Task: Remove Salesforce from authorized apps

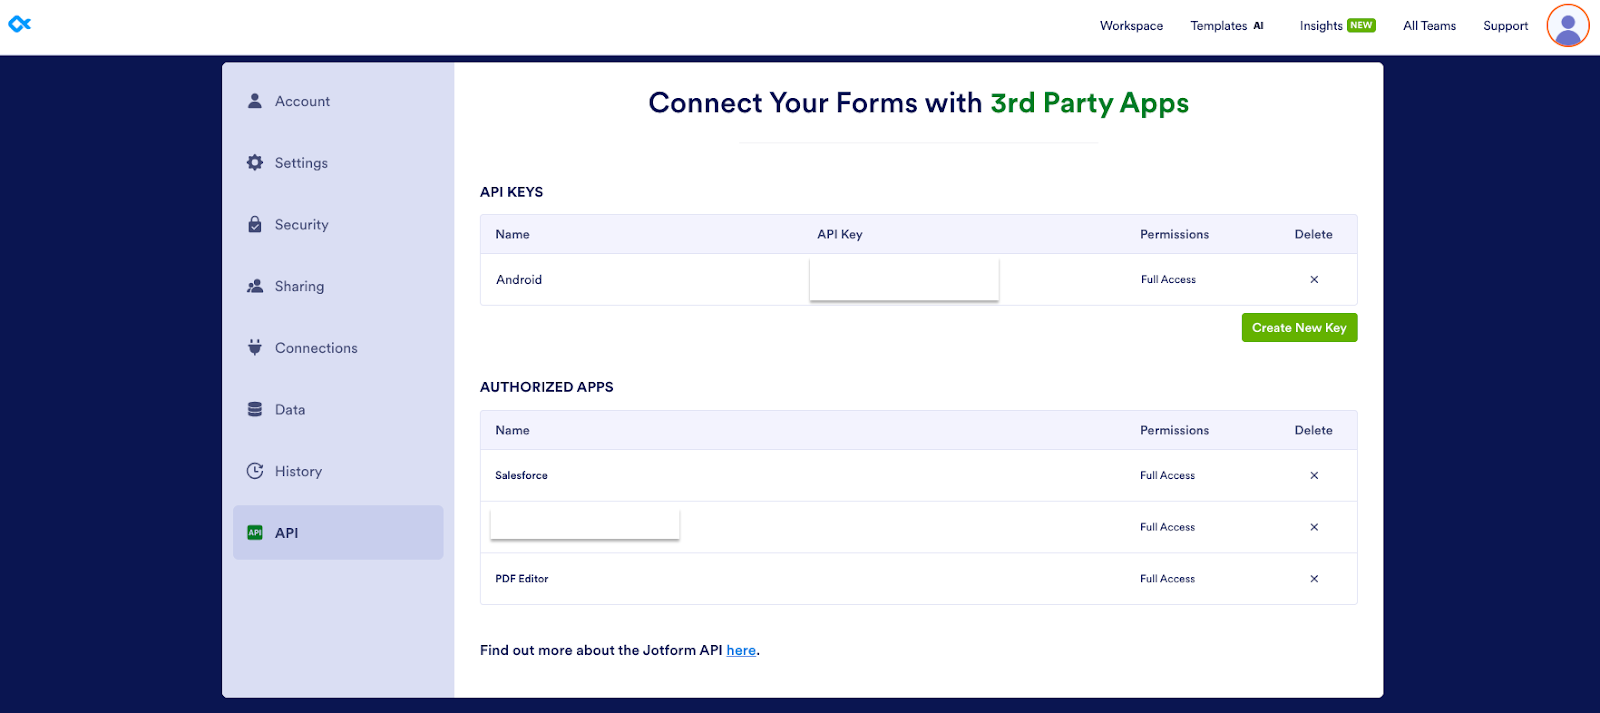Action: pyautogui.click(x=1314, y=475)
